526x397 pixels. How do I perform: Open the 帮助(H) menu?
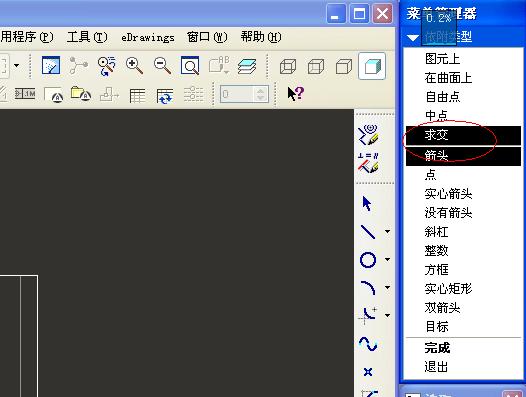point(261,37)
